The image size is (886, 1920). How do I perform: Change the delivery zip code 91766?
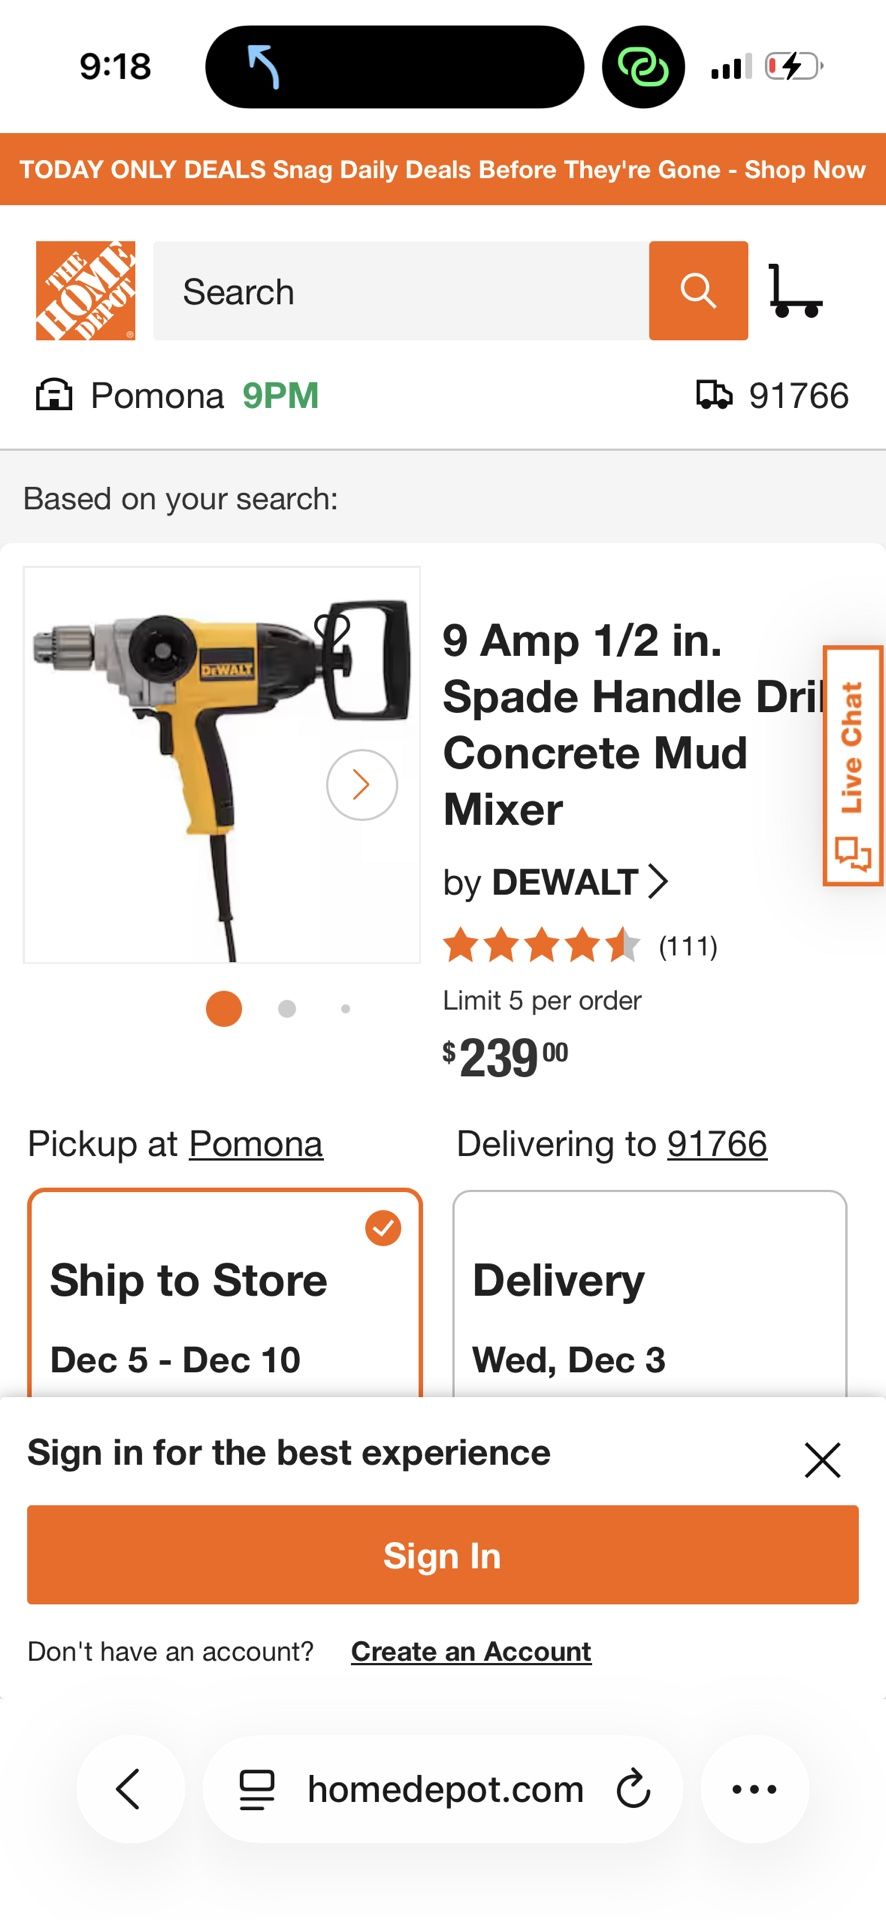click(717, 1143)
